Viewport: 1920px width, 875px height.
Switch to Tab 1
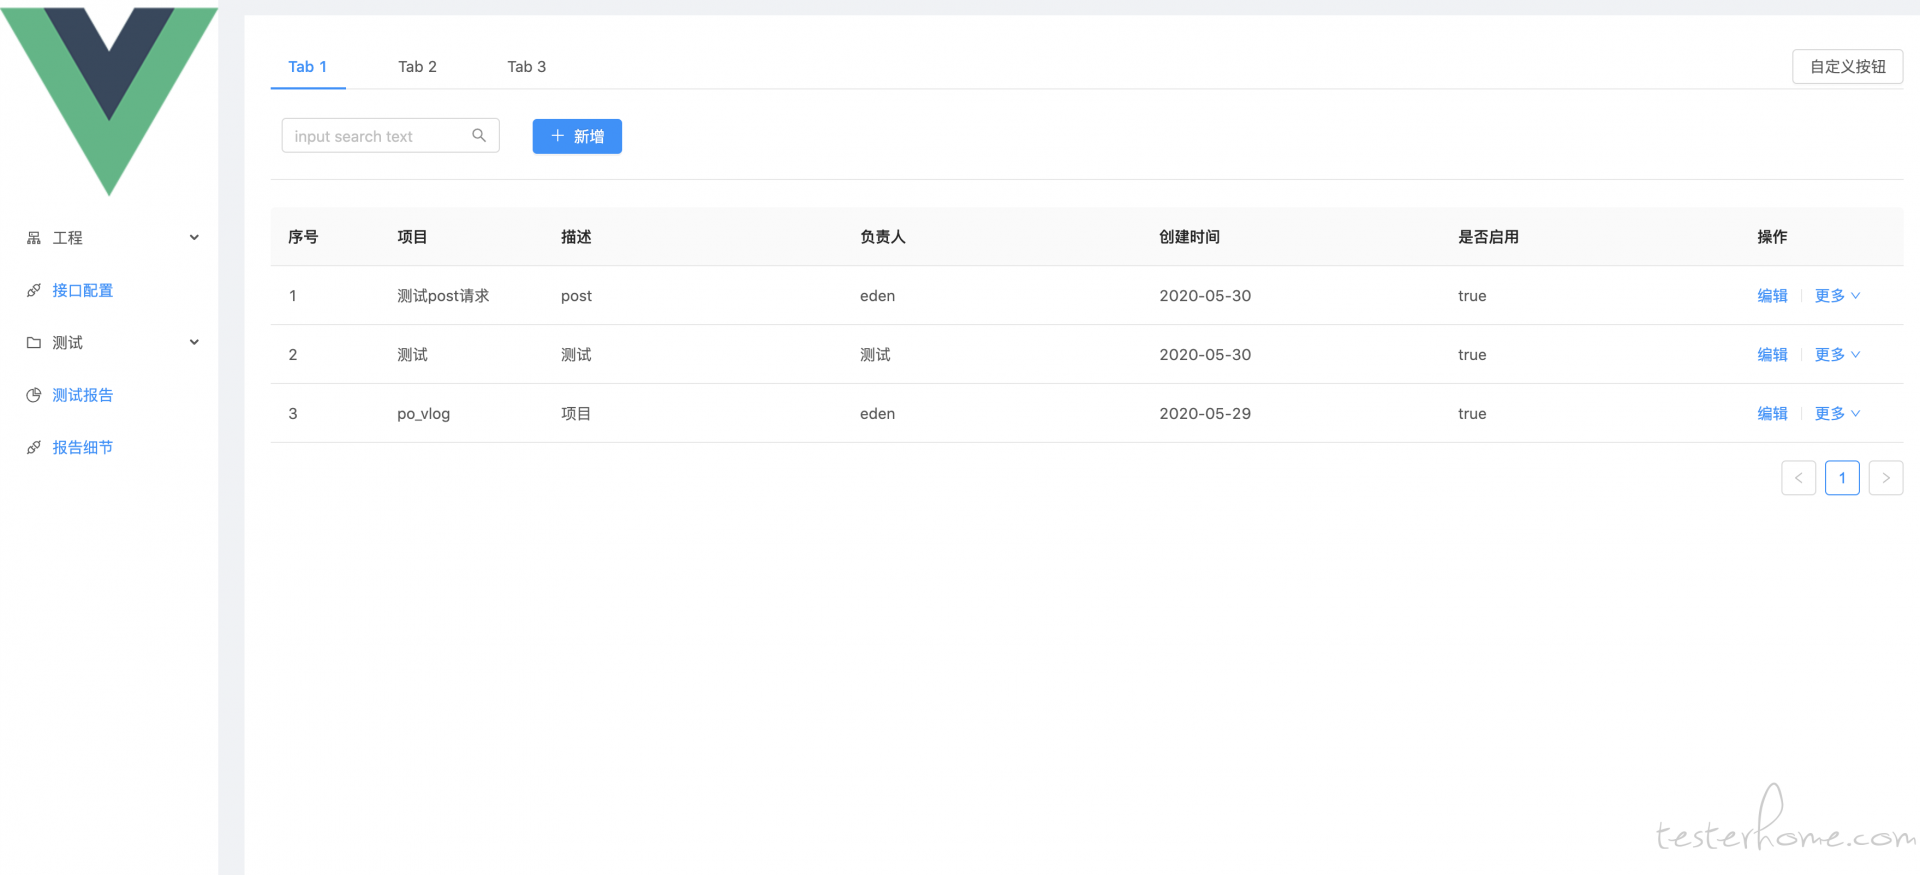(x=308, y=67)
